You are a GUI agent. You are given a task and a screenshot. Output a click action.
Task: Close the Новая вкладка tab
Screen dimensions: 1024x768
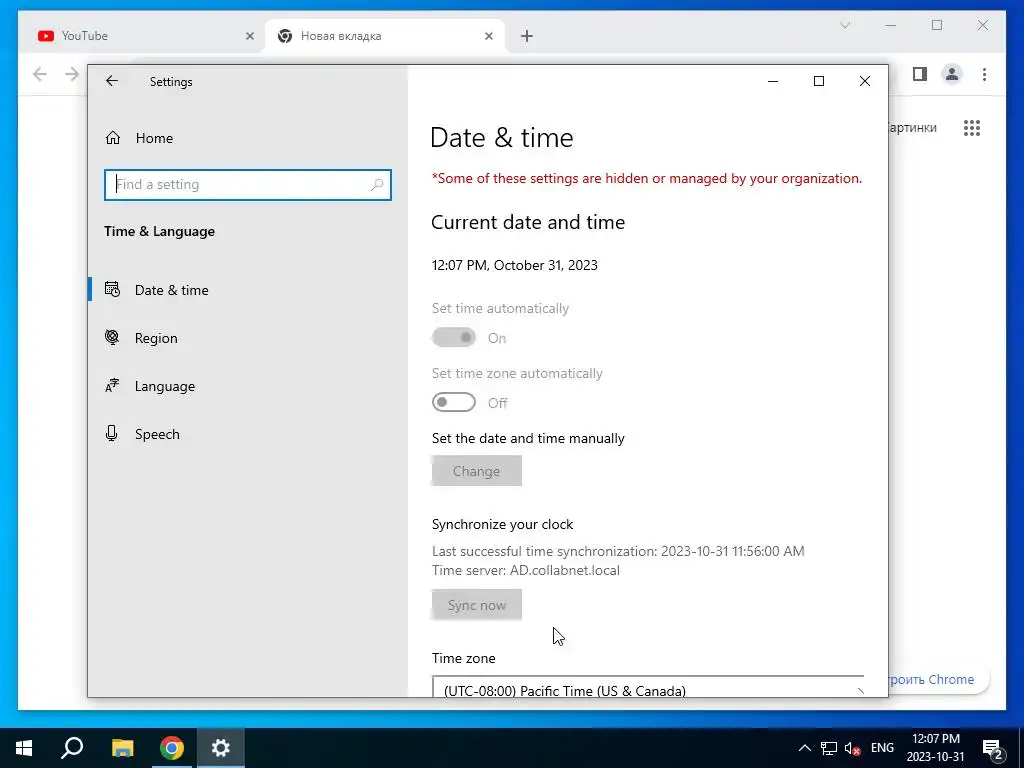pyautogui.click(x=488, y=37)
